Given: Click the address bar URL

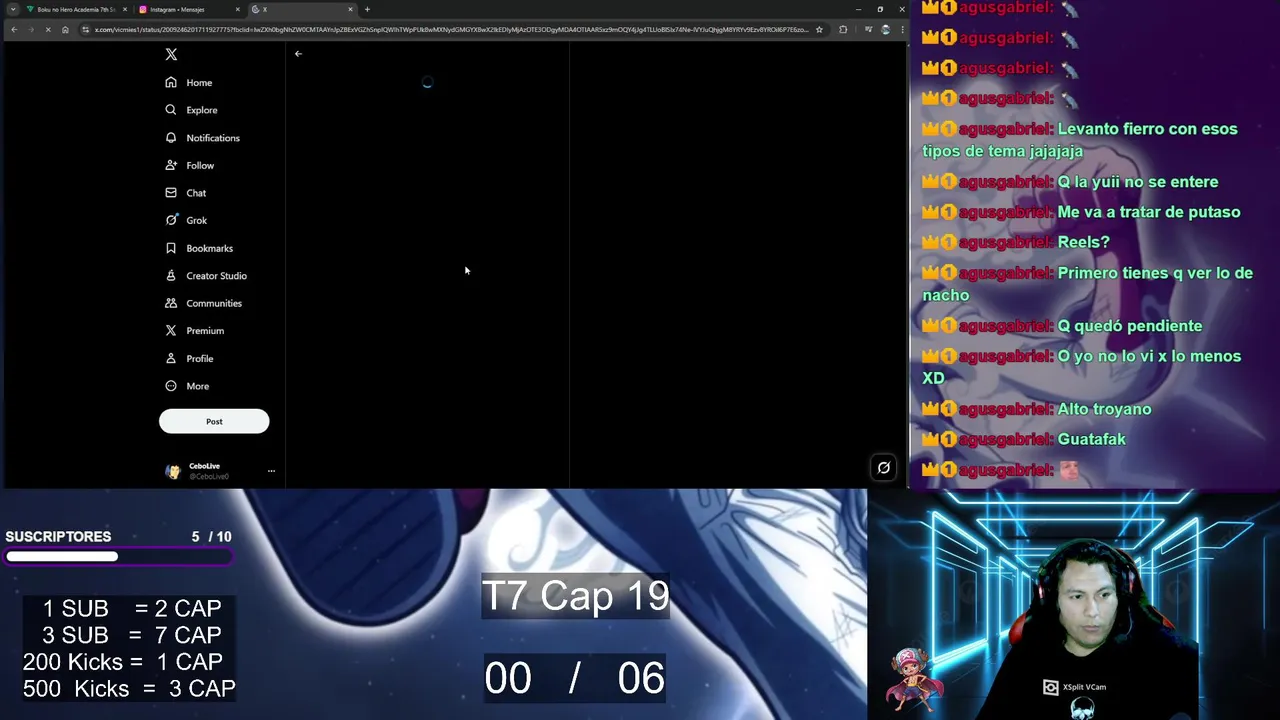Looking at the screenshot, I should [450, 29].
